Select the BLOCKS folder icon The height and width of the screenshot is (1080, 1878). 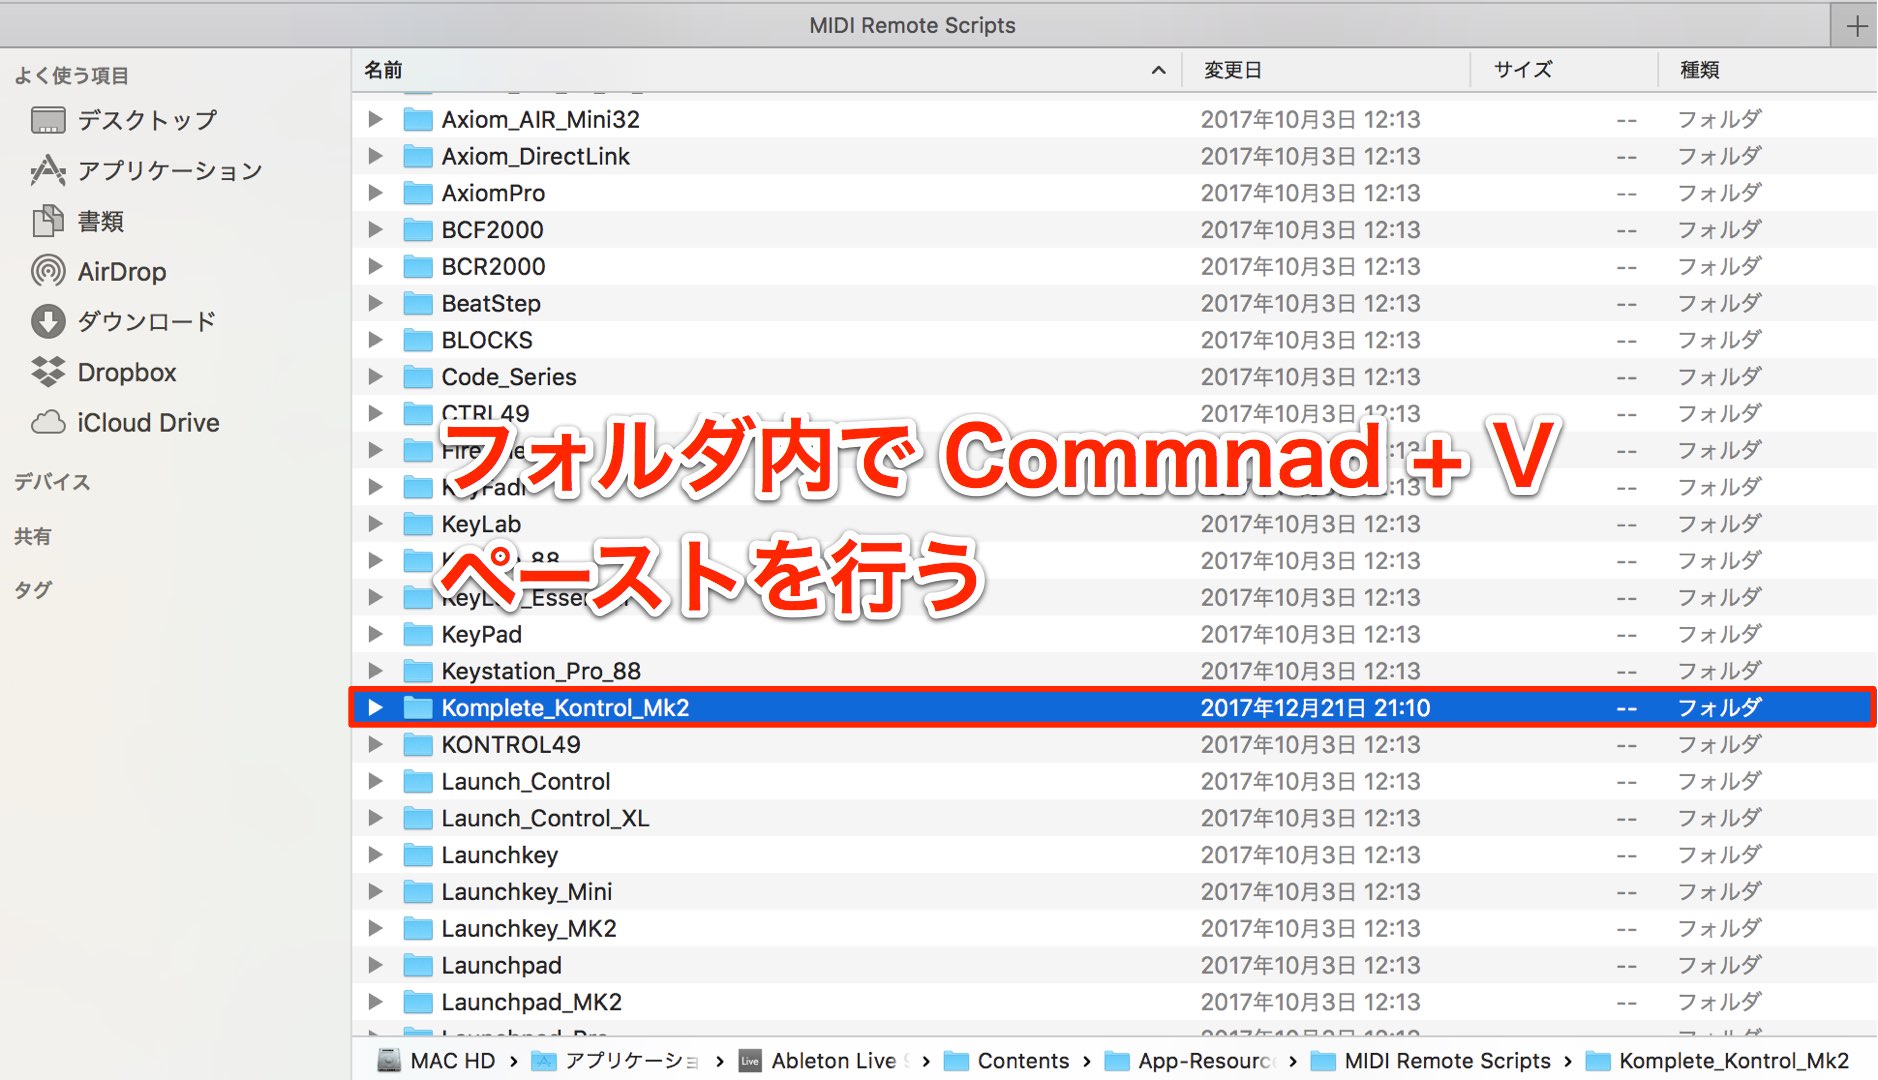point(418,340)
